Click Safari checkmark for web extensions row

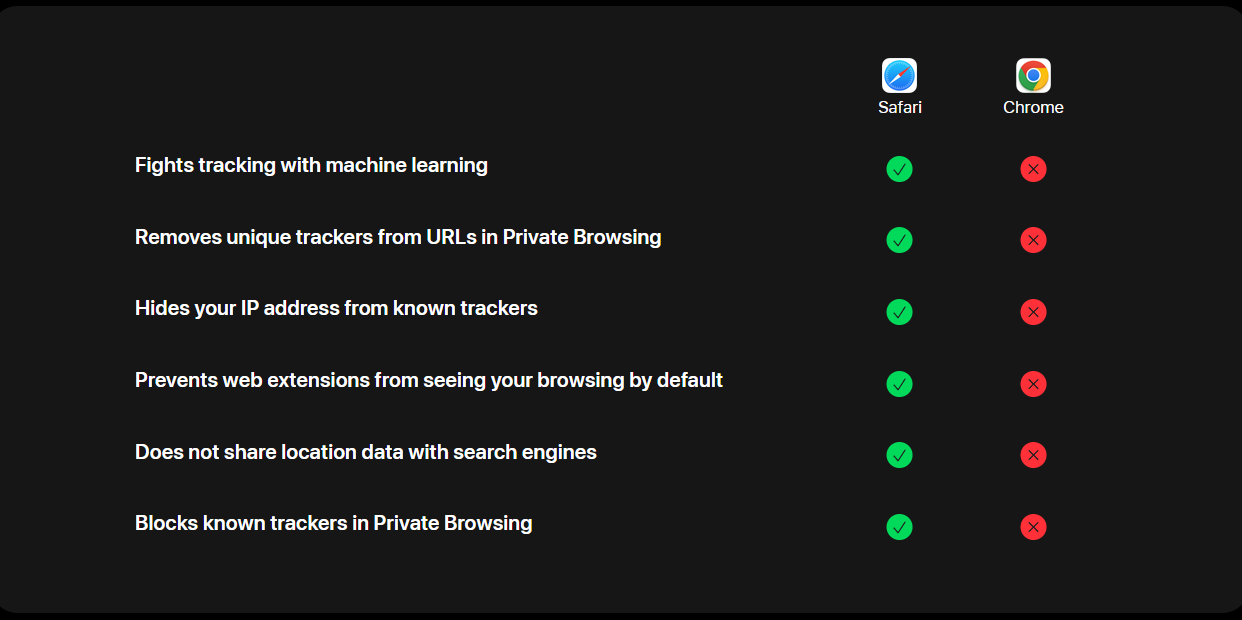[x=899, y=384]
